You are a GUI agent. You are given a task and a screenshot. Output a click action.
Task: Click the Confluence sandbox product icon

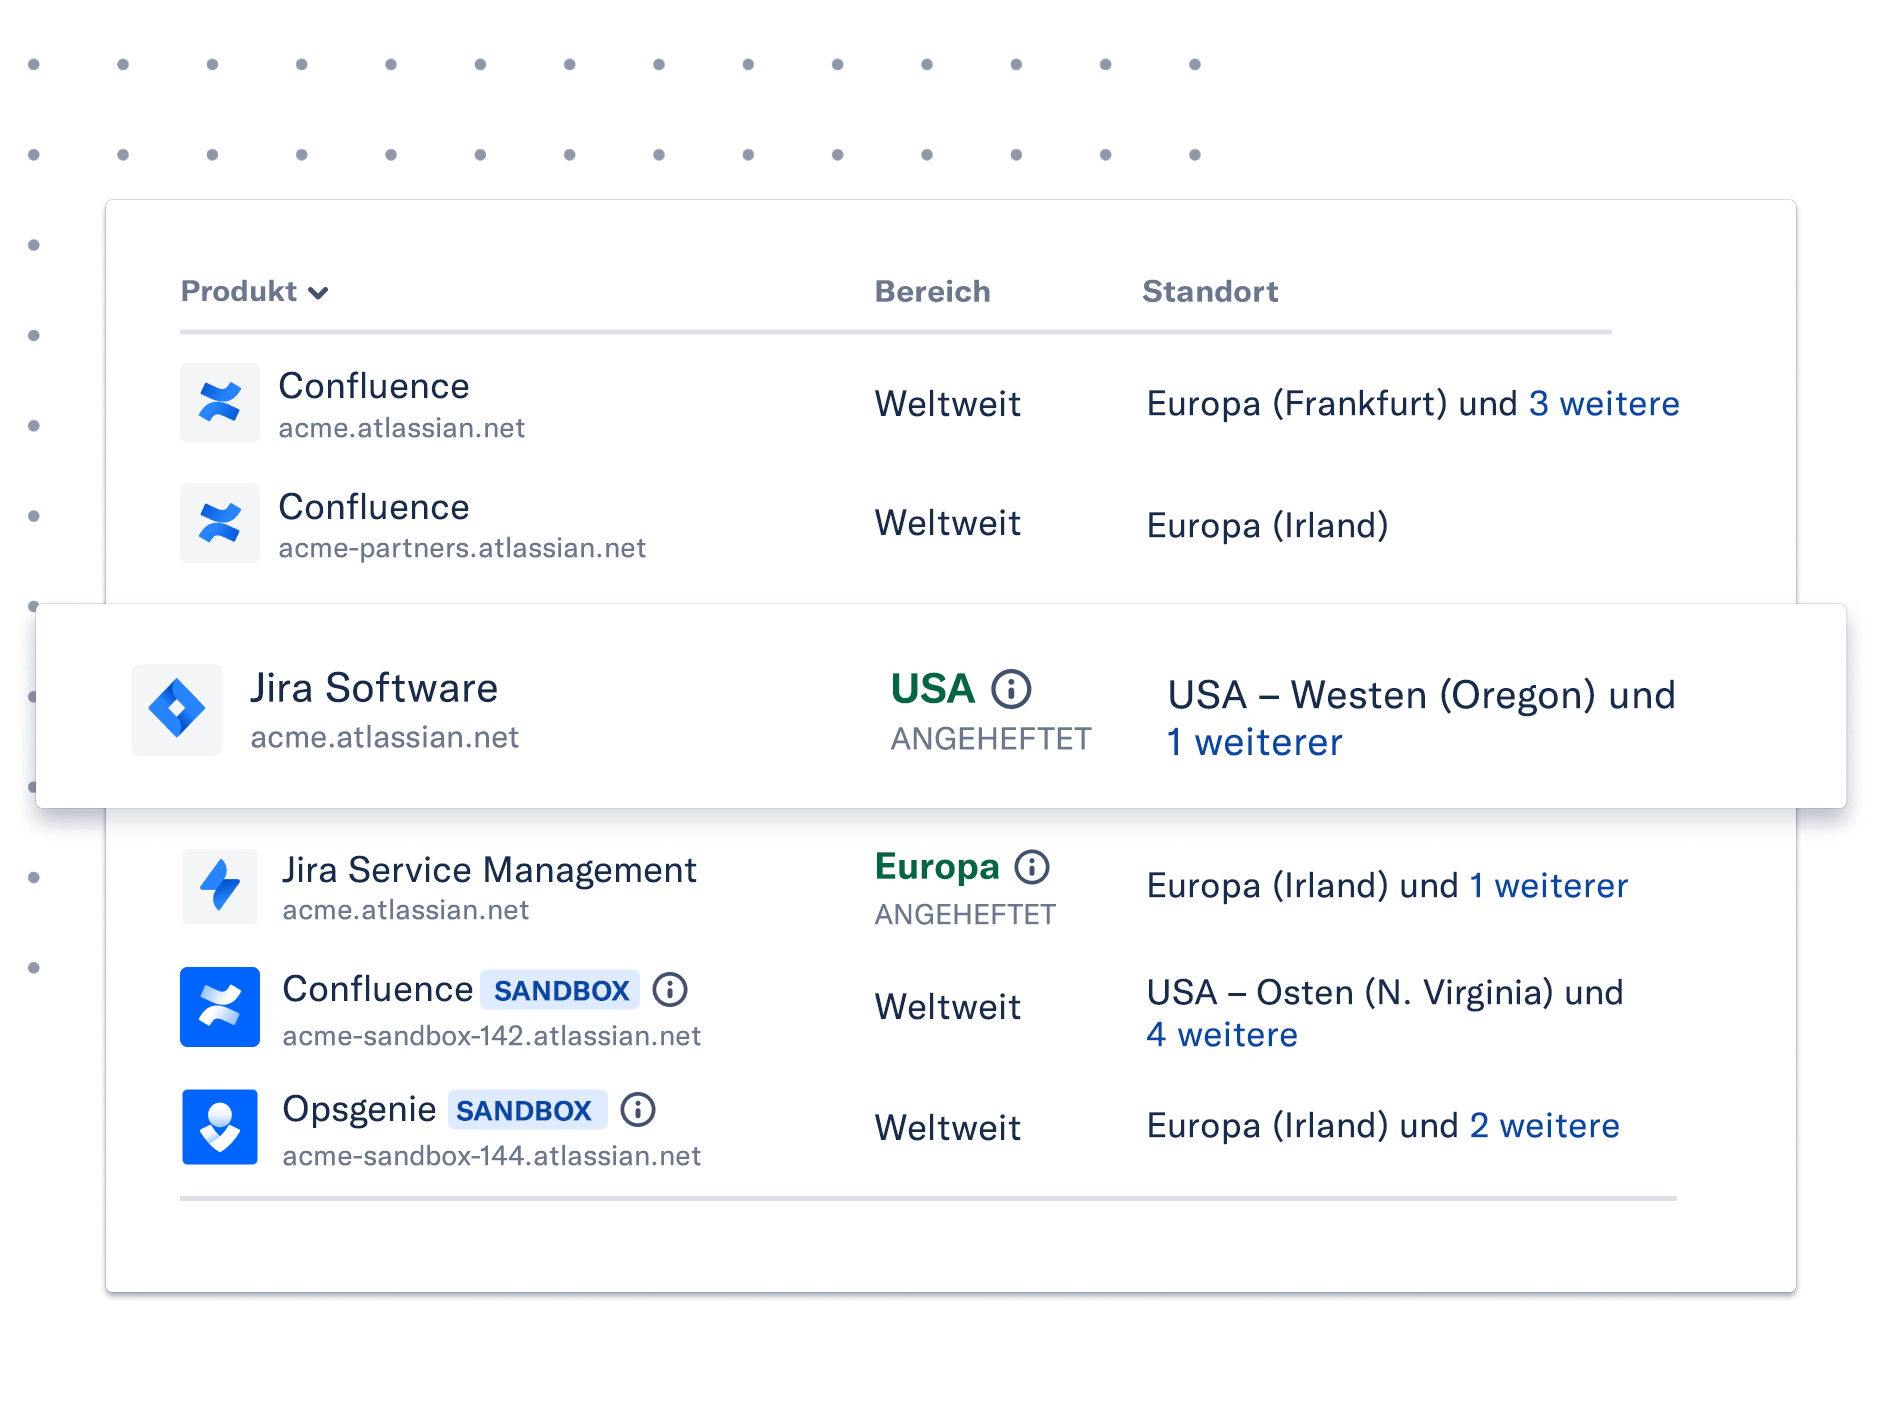pos(220,1007)
